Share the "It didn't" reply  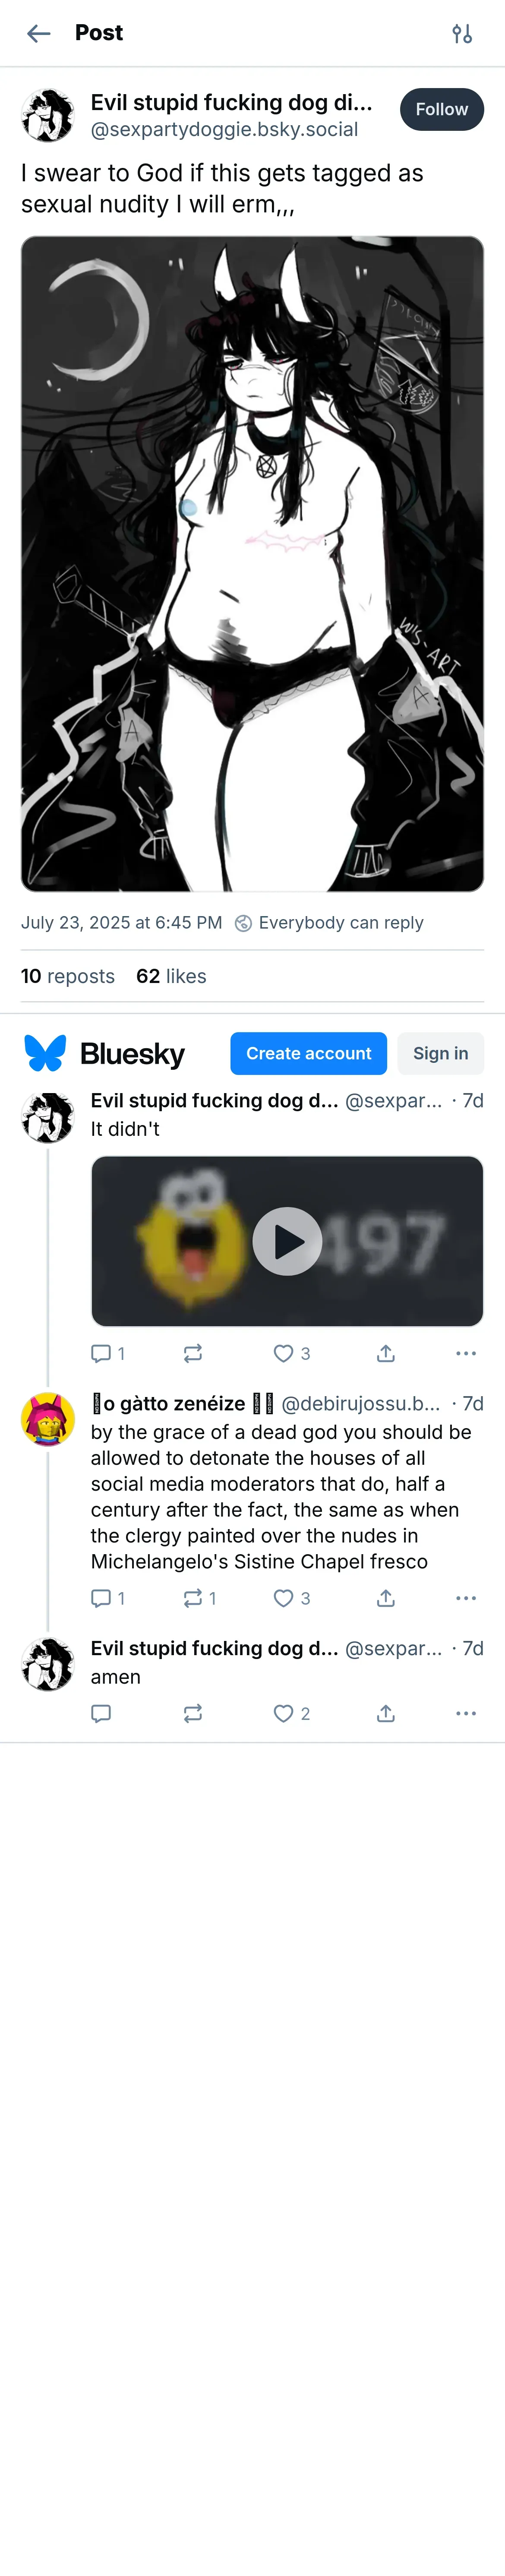click(x=386, y=1353)
